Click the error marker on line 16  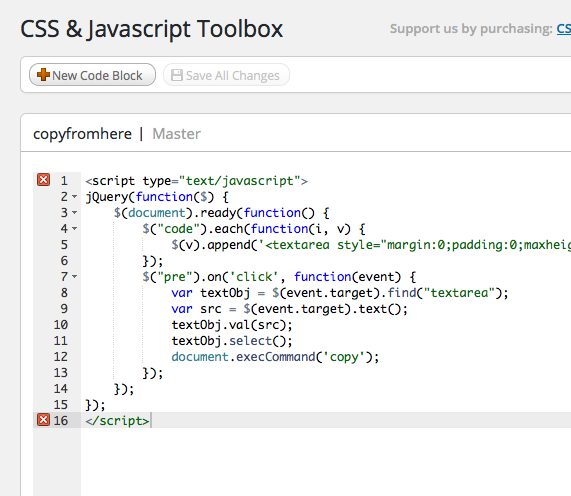[x=43, y=420]
